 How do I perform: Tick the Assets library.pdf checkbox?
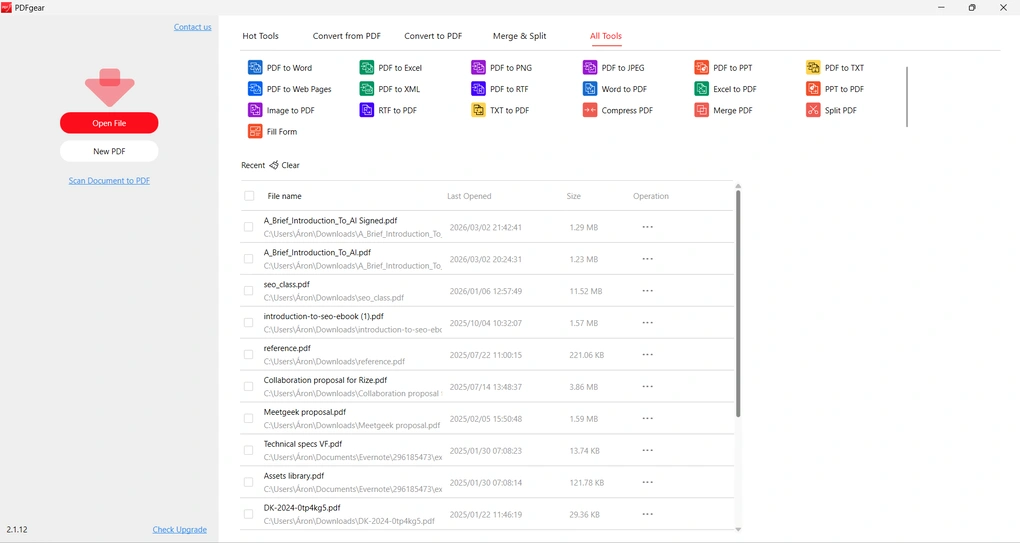[x=248, y=482]
